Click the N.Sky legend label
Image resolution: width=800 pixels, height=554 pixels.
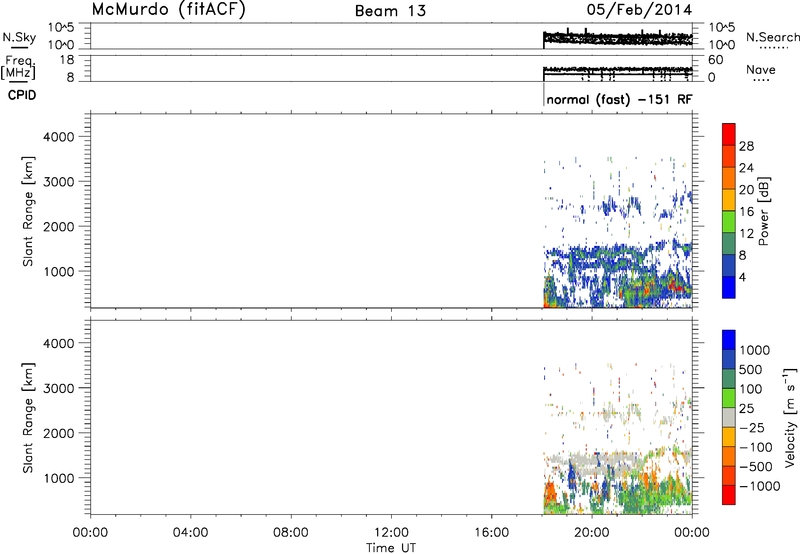pos(19,37)
